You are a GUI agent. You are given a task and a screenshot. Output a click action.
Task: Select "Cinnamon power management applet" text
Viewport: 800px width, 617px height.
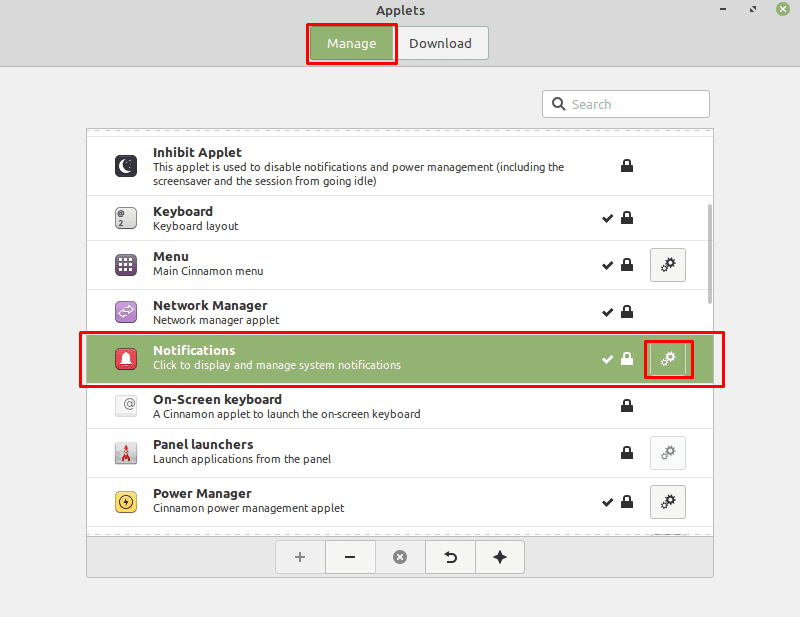[248, 508]
